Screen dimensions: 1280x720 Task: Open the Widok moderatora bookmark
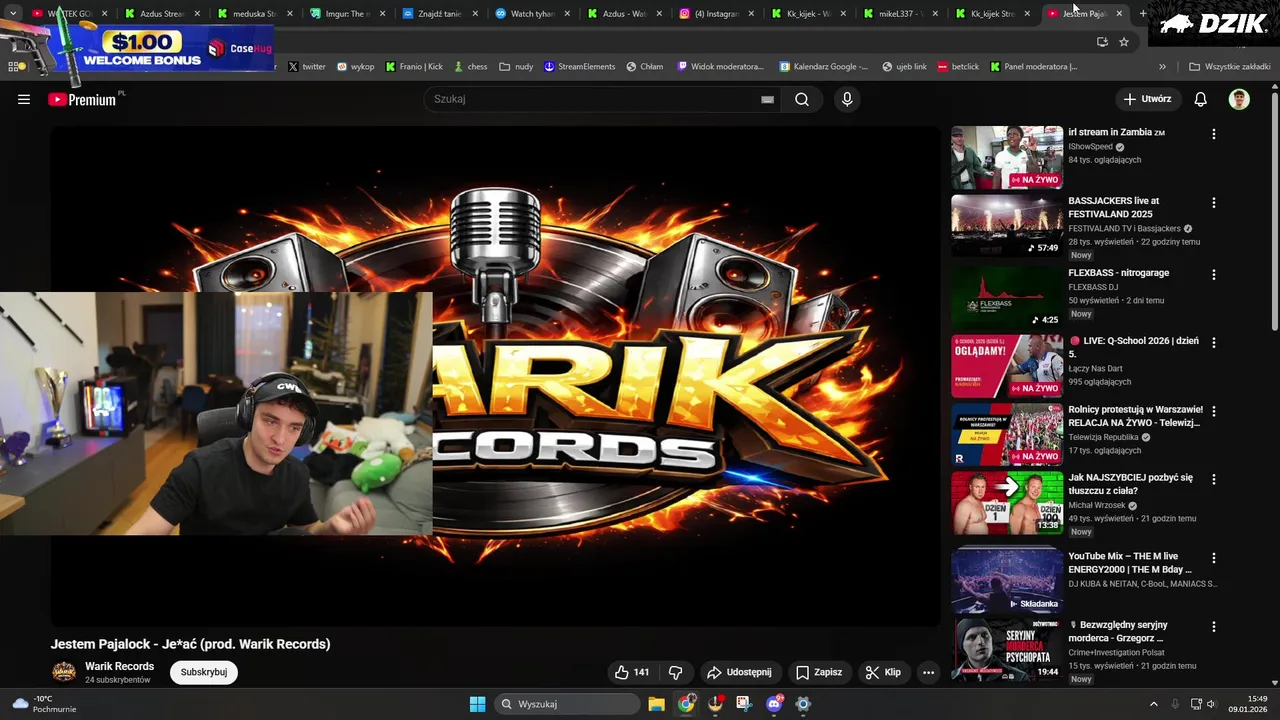coord(720,67)
